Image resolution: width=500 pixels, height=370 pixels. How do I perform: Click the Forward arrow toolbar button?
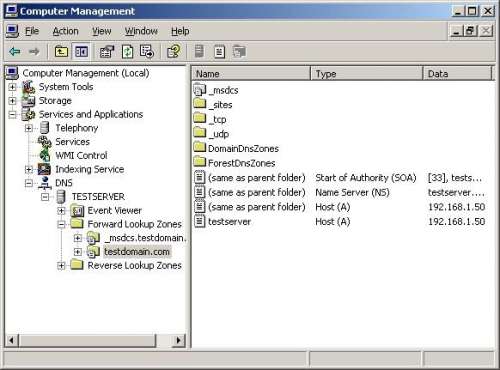(34, 52)
